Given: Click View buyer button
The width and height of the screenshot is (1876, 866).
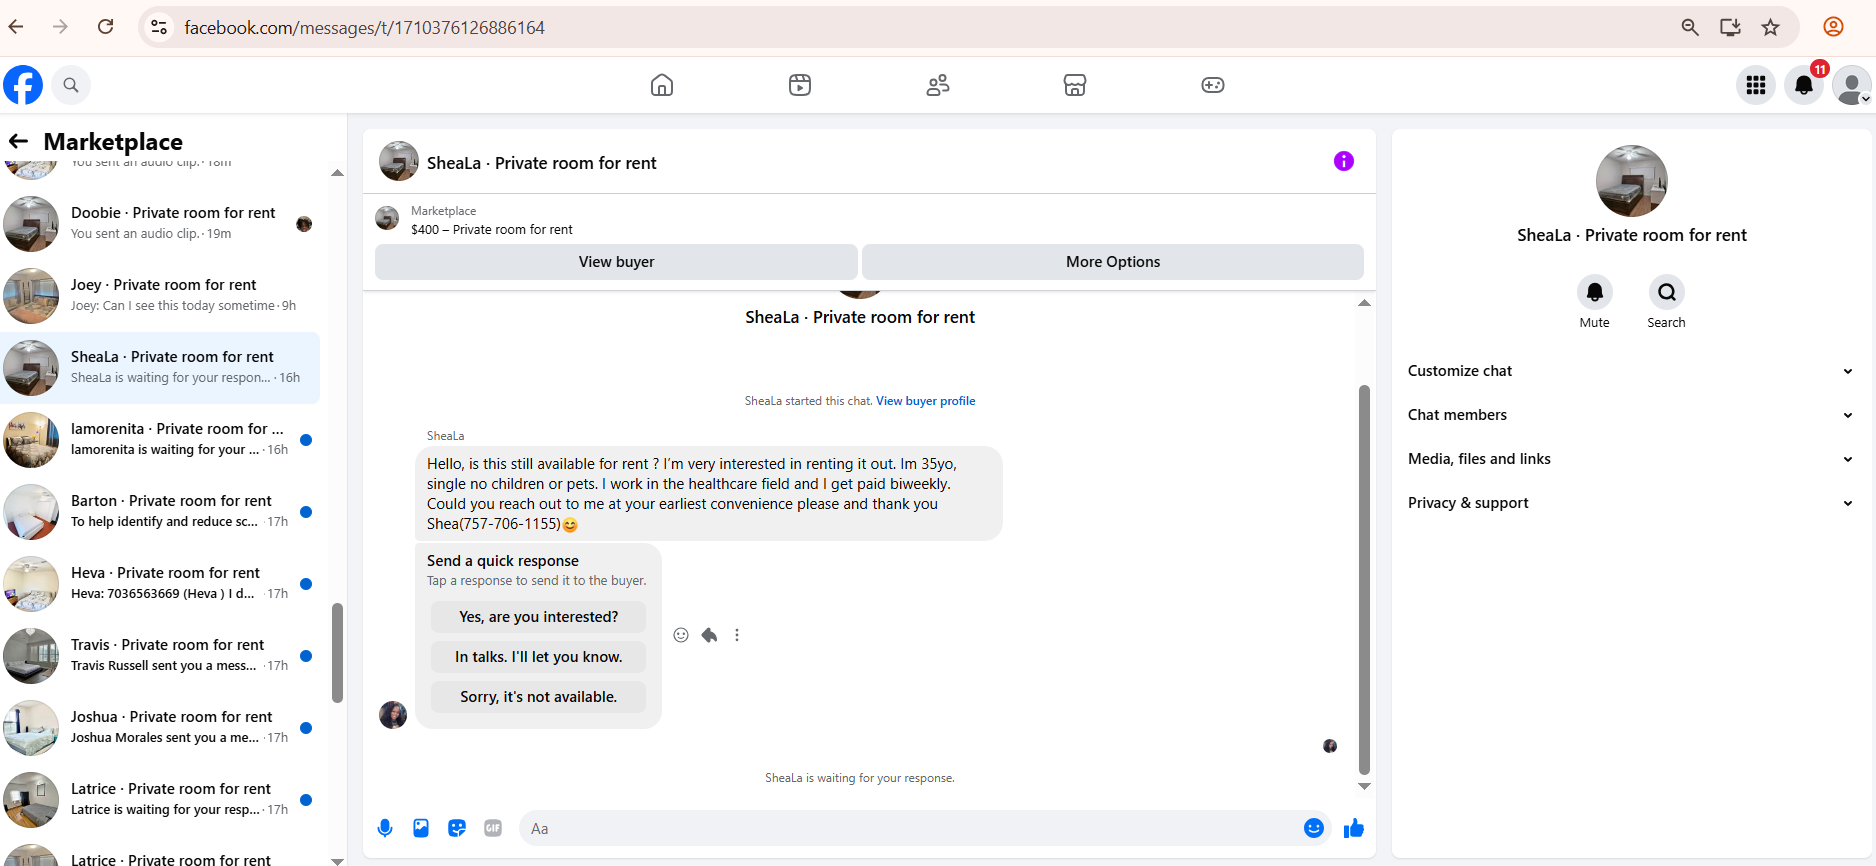Looking at the screenshot, I should pos(616,262).
